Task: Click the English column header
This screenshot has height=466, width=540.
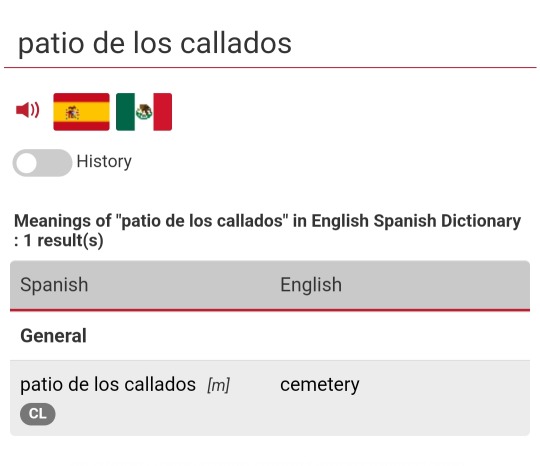Action: tap(311, 285)
